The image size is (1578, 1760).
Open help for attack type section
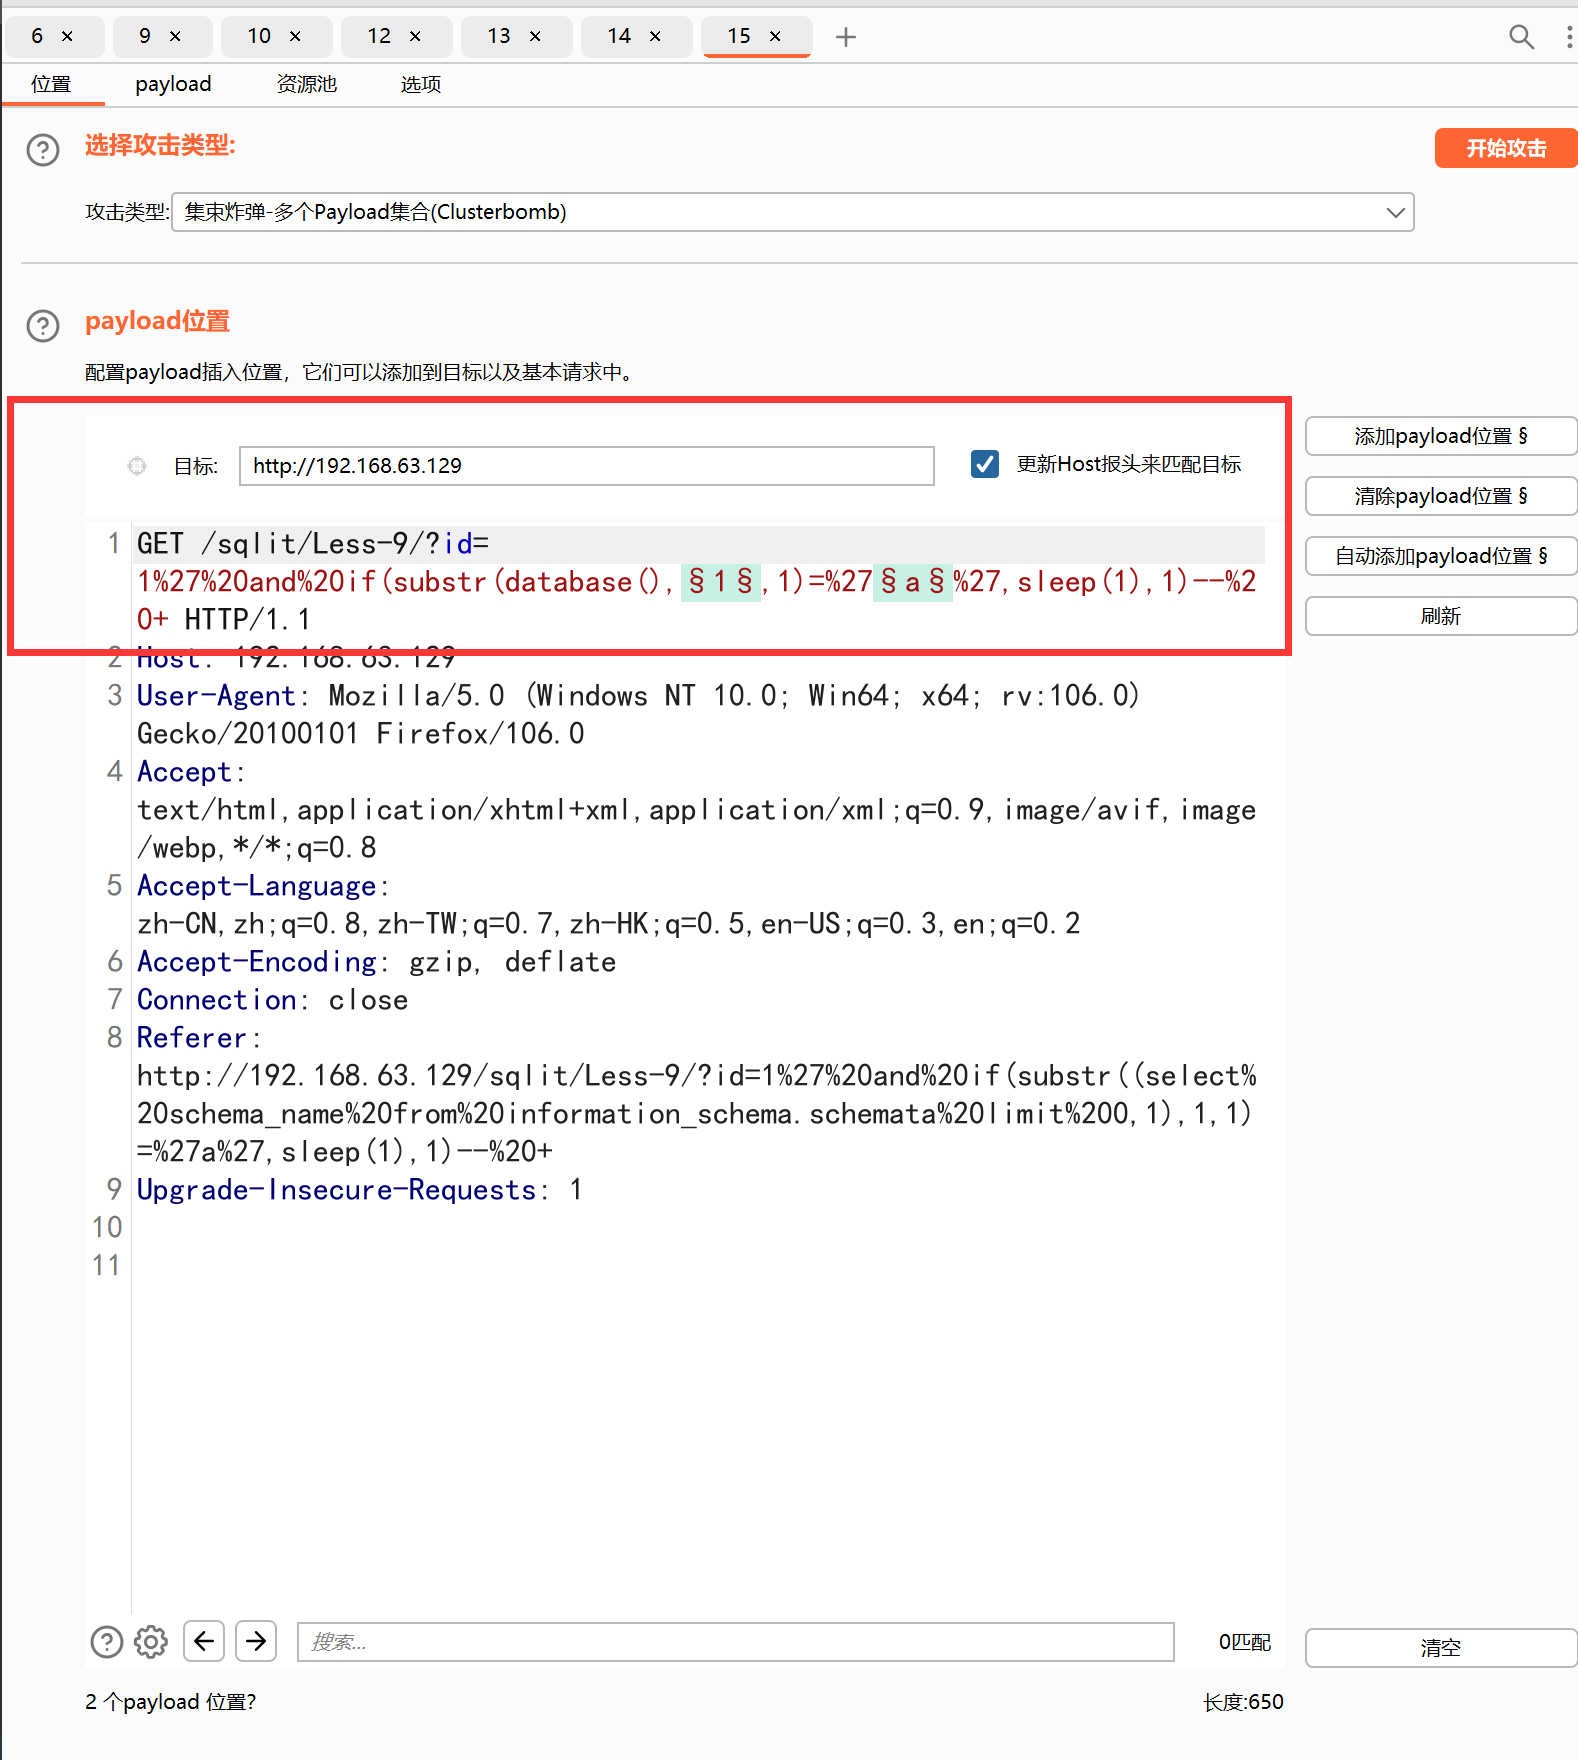pyautogui.click(x=43, y=150)
